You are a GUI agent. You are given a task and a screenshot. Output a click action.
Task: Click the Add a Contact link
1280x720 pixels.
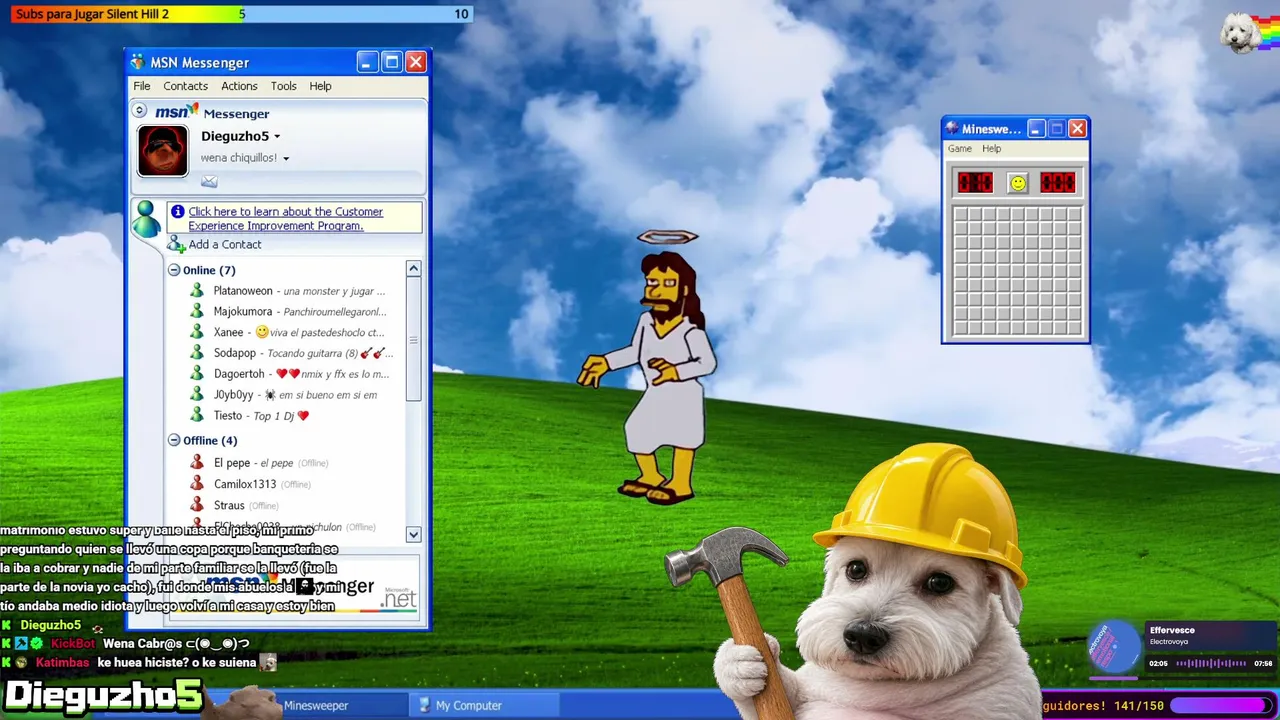225,245
